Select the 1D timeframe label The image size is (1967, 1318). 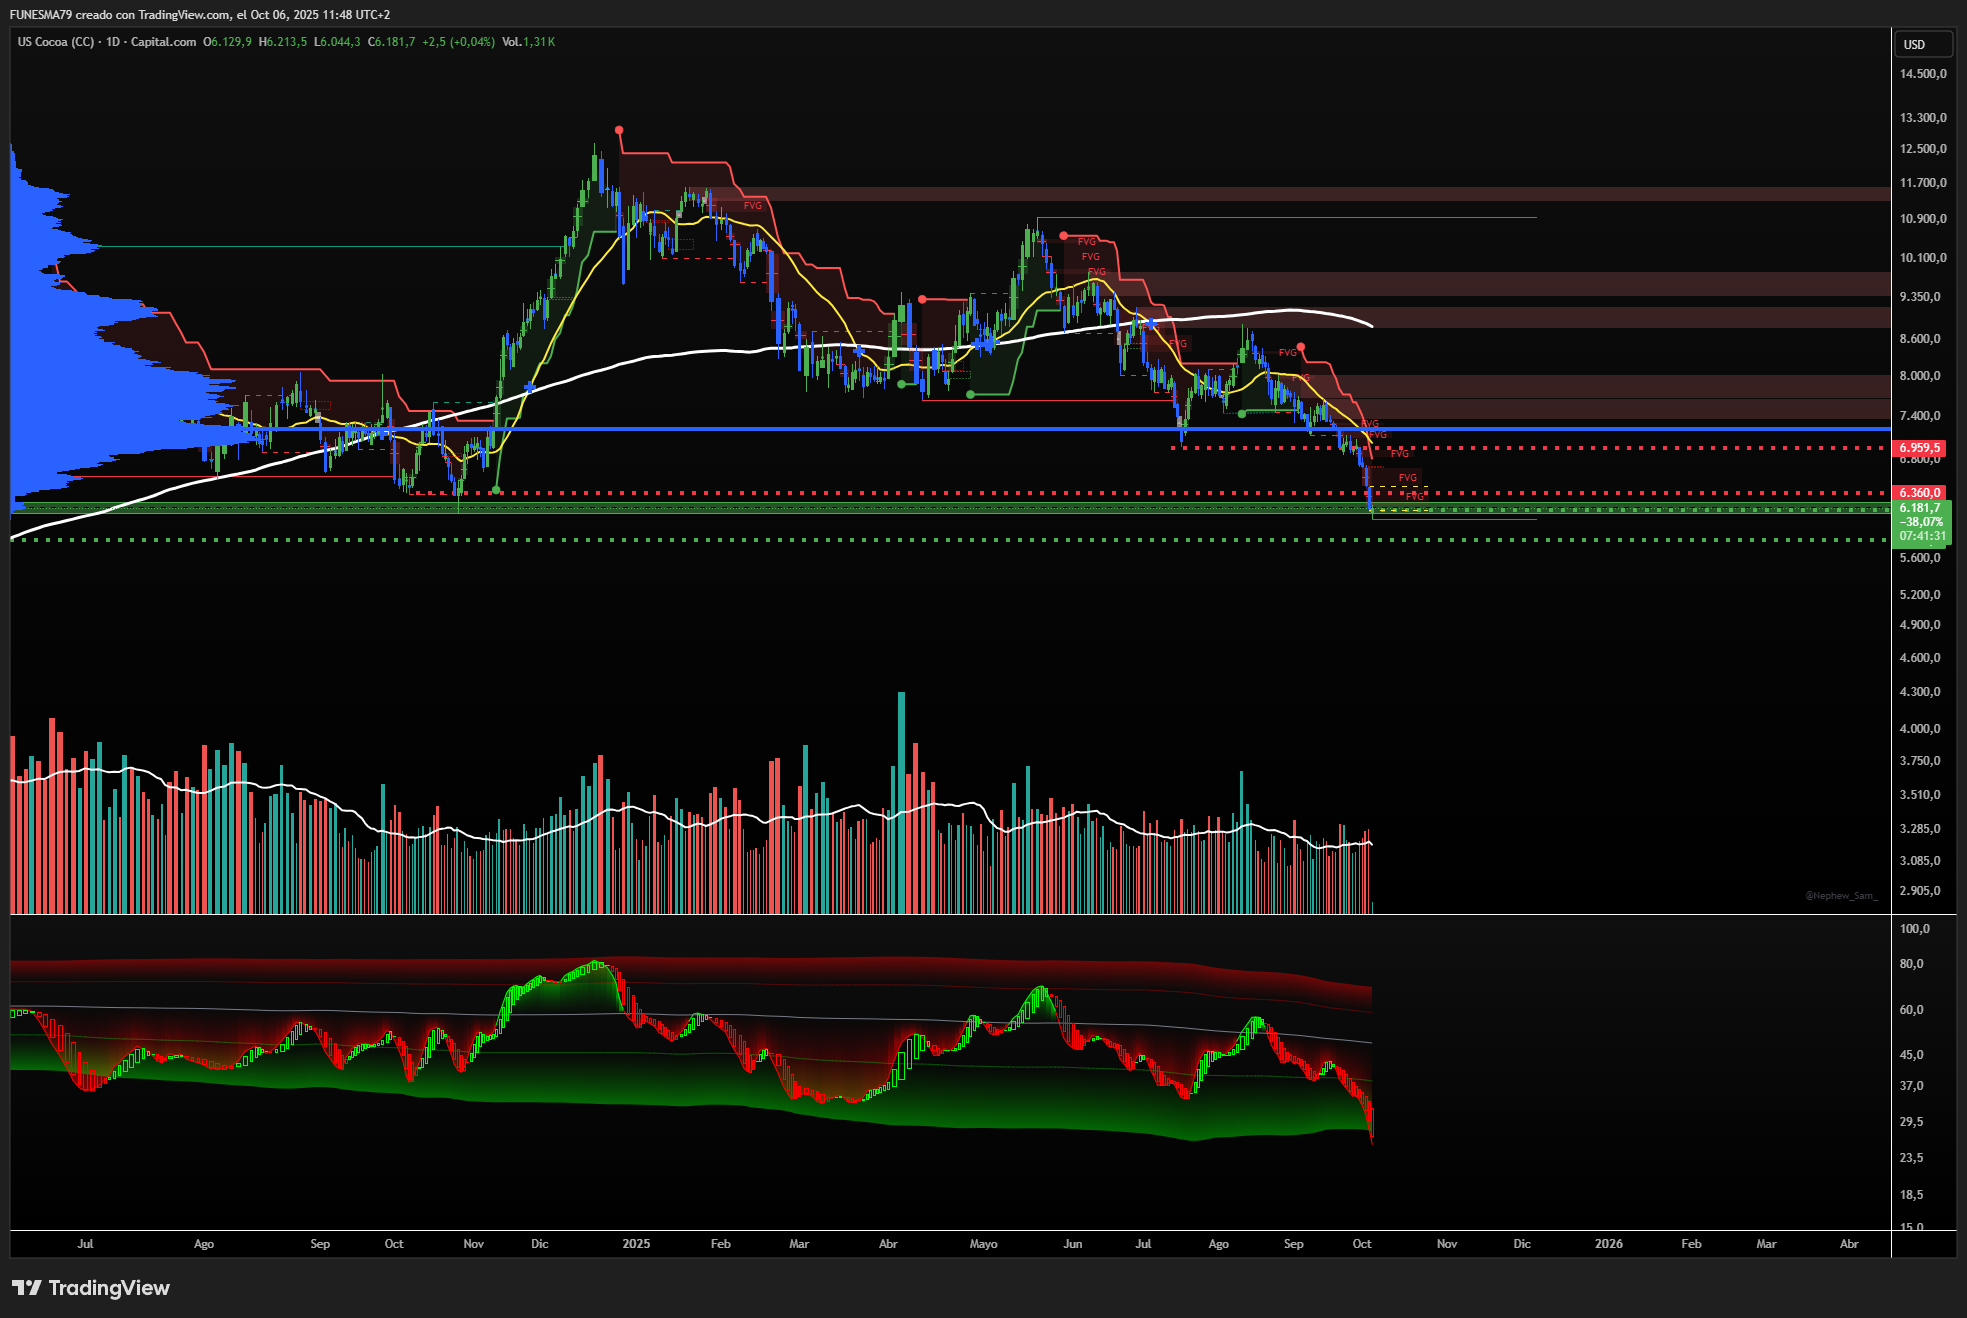[113, 42]
